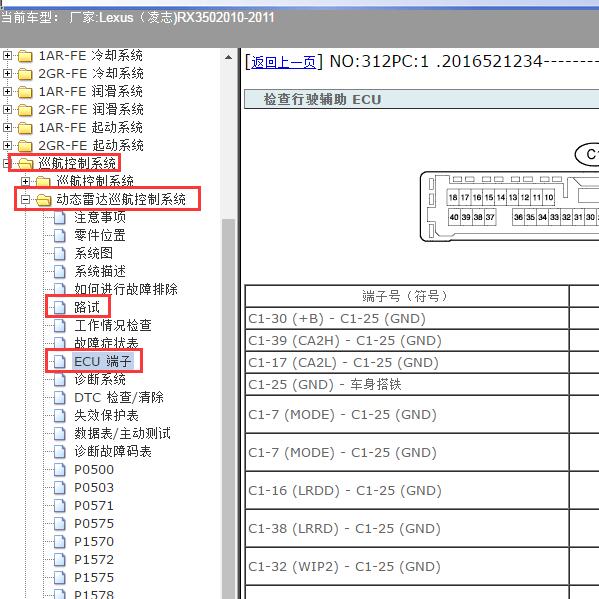Click the tree panel scroll-up arrow
Viewport: 599px width, 599px height.
[x=228, y=58]
